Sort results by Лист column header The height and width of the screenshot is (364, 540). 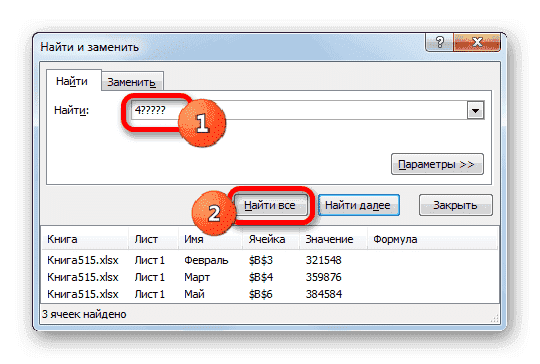[154, 239]
